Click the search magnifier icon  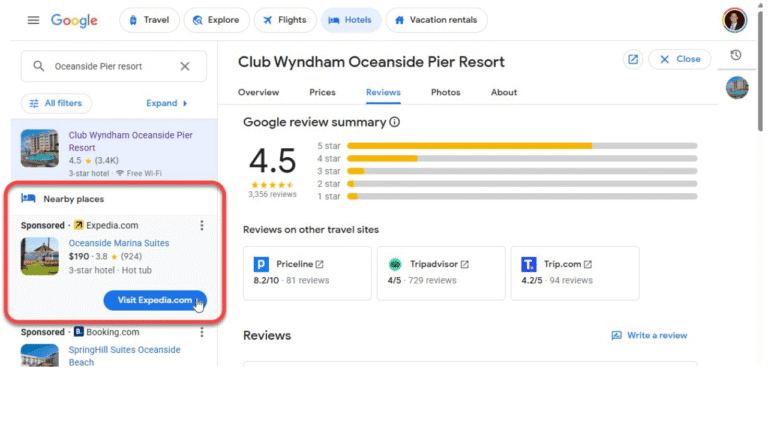point(38,66)
